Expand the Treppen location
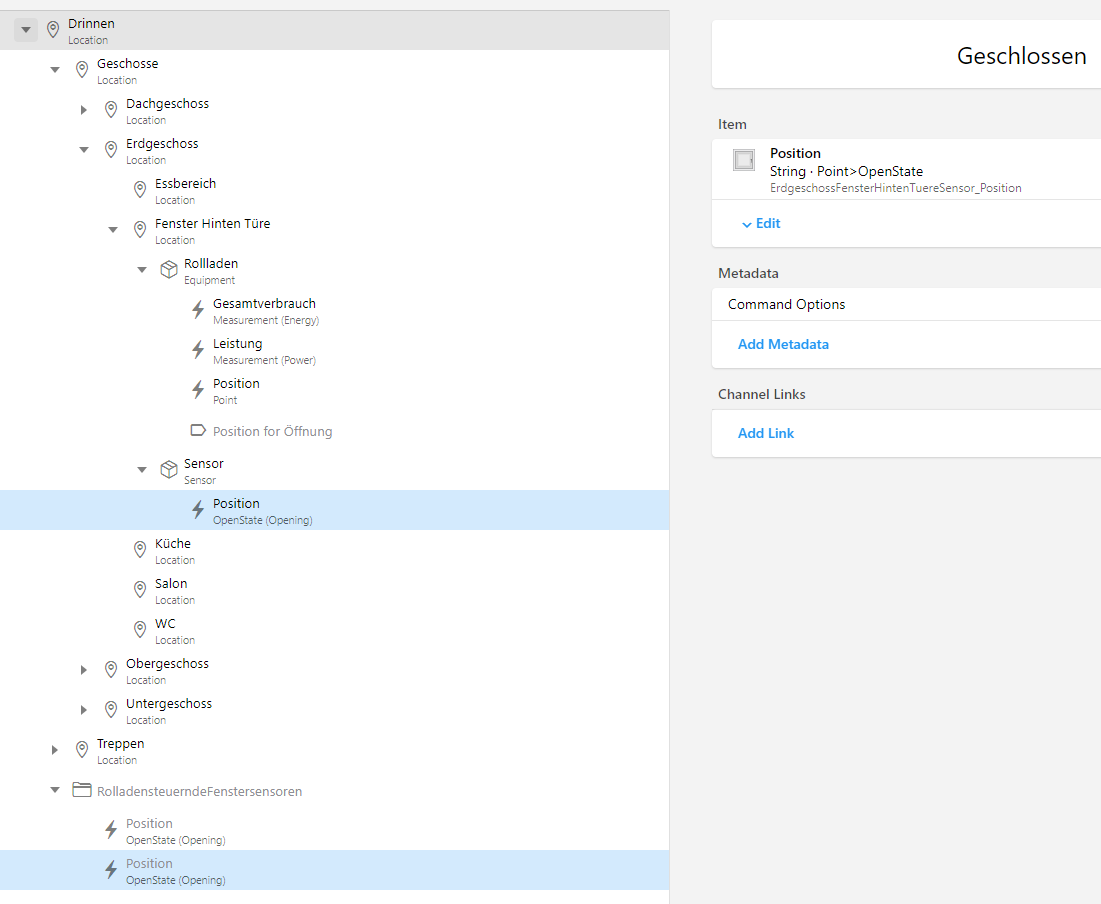 (55, 750)
